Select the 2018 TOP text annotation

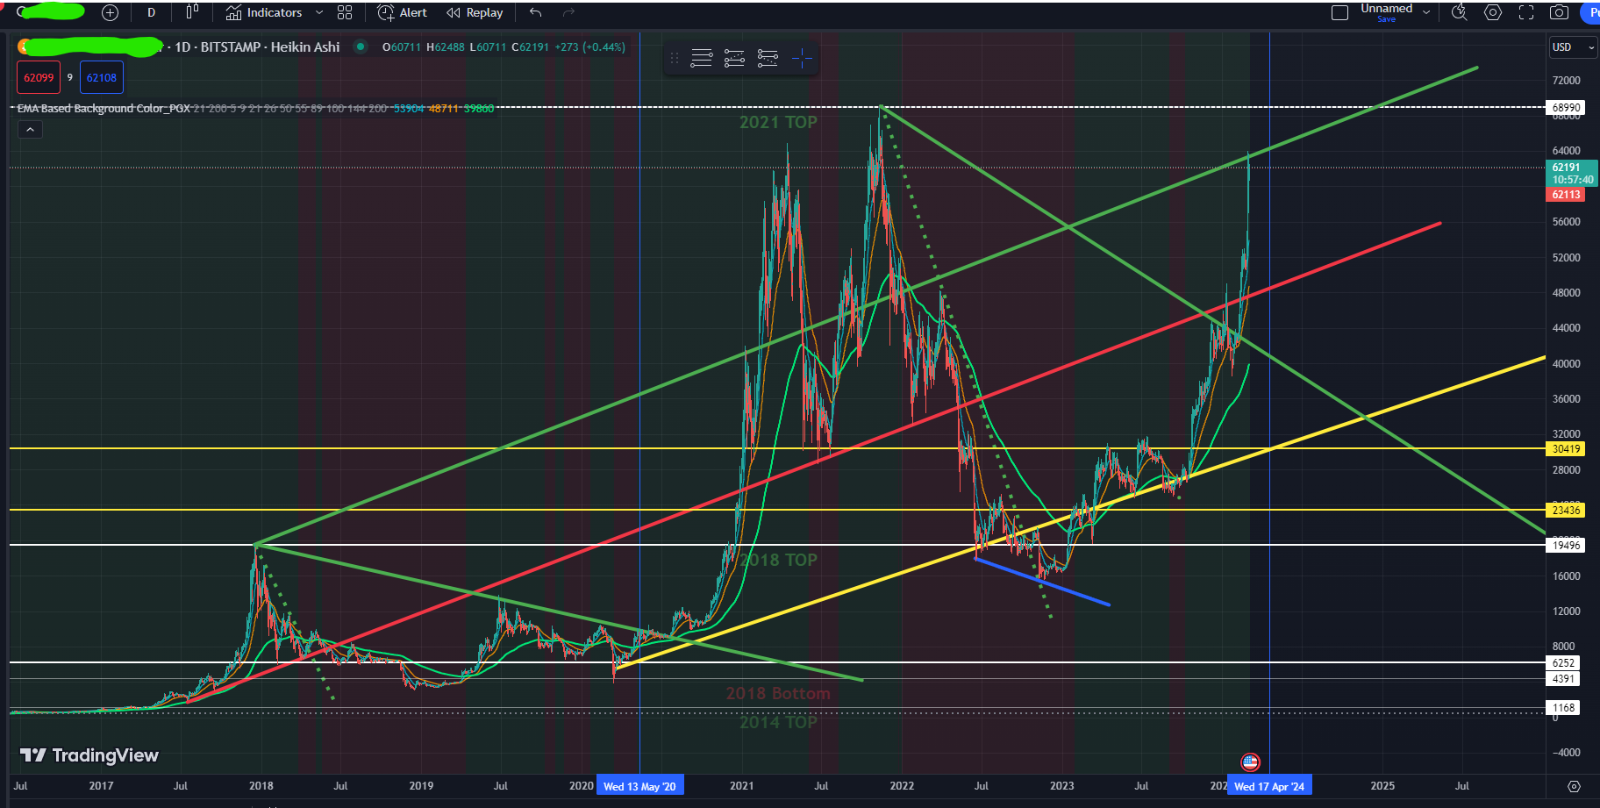coord(778,560)
